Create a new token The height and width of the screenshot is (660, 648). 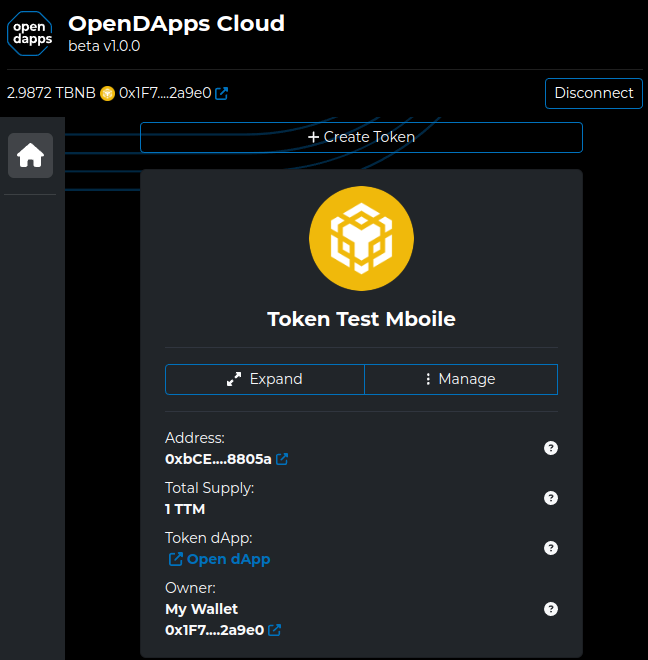(361, 137)
